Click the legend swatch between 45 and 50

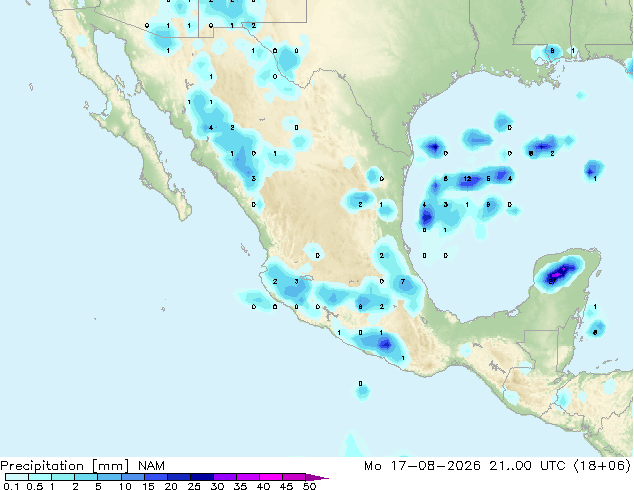tap(294, 477)
